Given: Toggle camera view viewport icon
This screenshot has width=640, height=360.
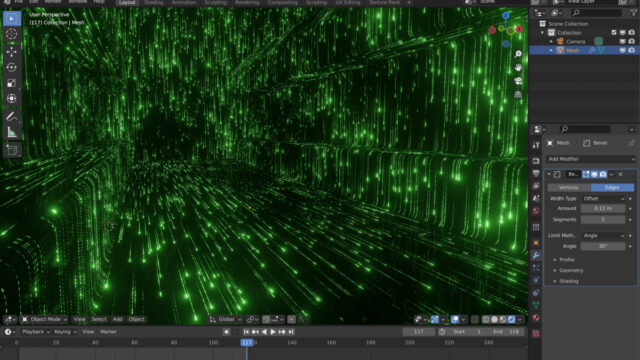Looking at the screenshot, I should pos(518,81).
